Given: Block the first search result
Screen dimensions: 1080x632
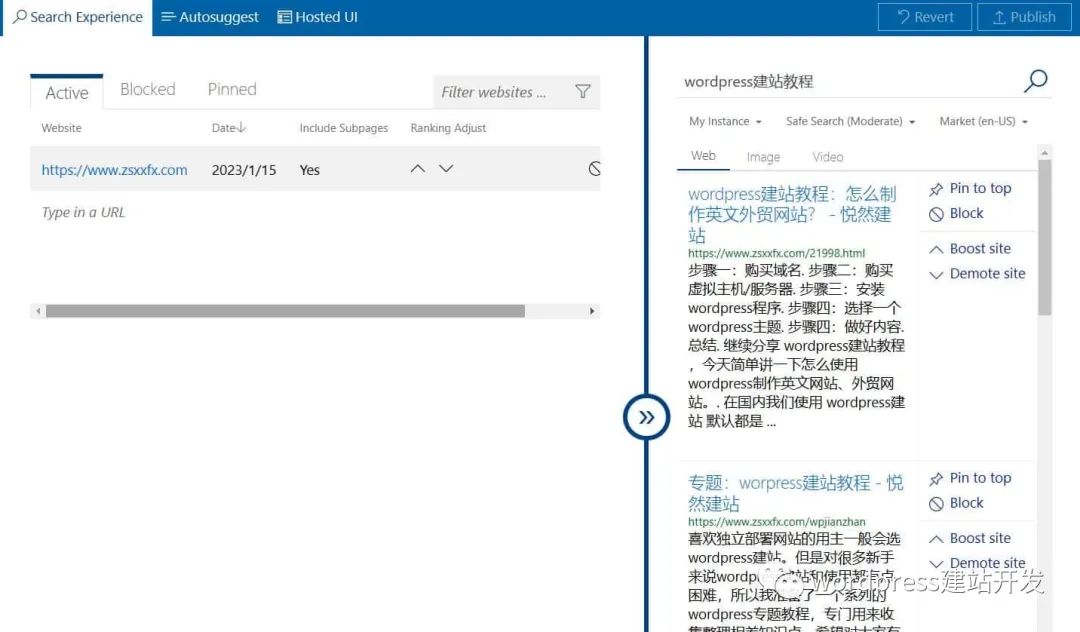Looking at the screenshot, I should tap(956, 213).
